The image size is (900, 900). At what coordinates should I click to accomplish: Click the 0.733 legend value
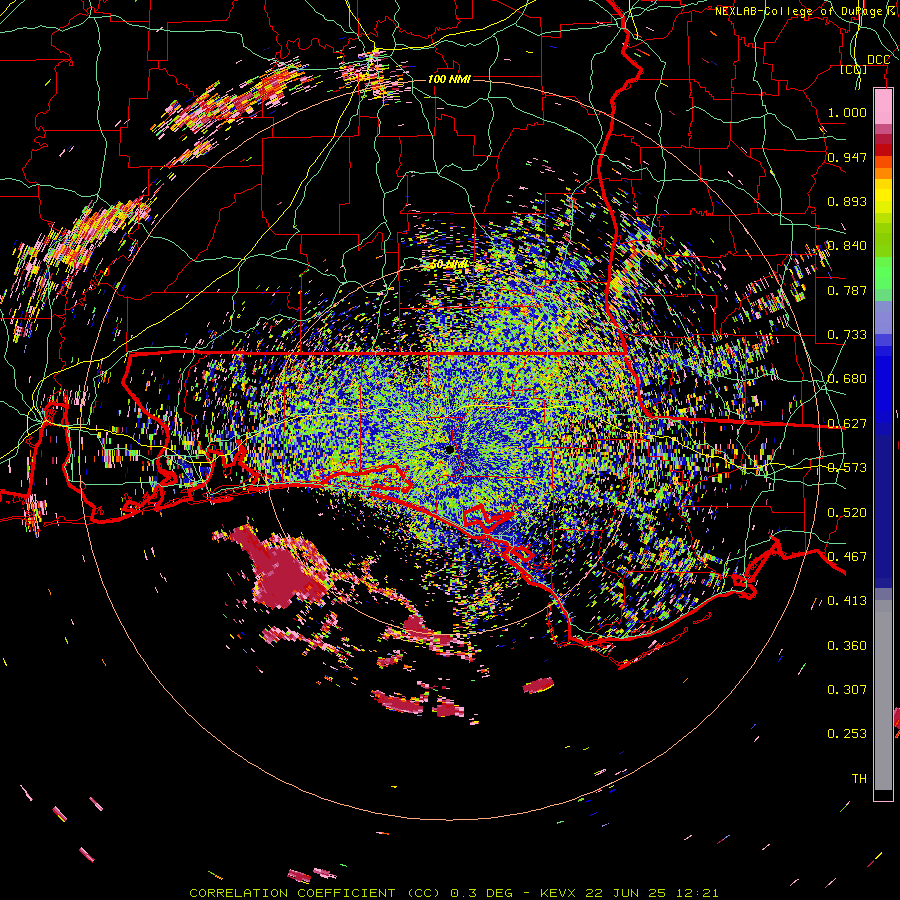[x=847, y=335]
